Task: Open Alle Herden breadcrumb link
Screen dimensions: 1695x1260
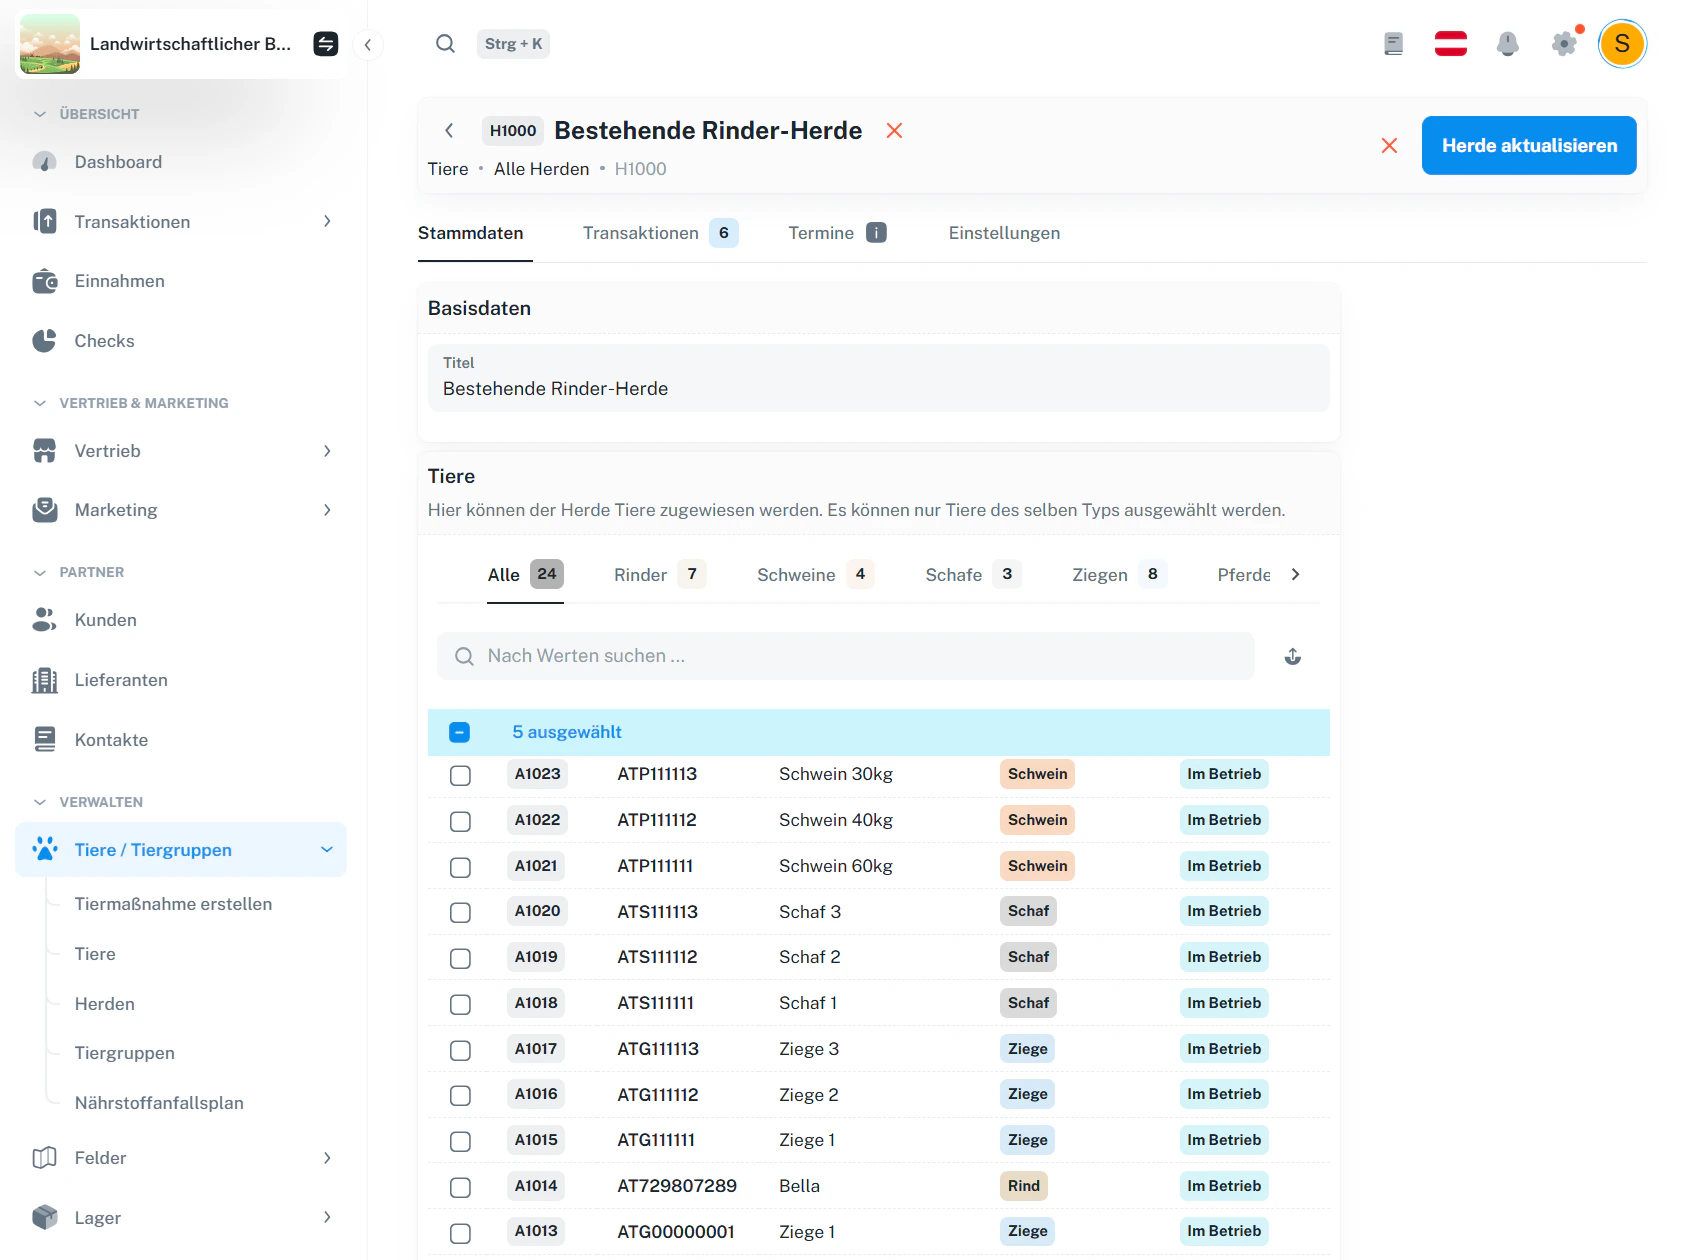Action: click(541, 169)
